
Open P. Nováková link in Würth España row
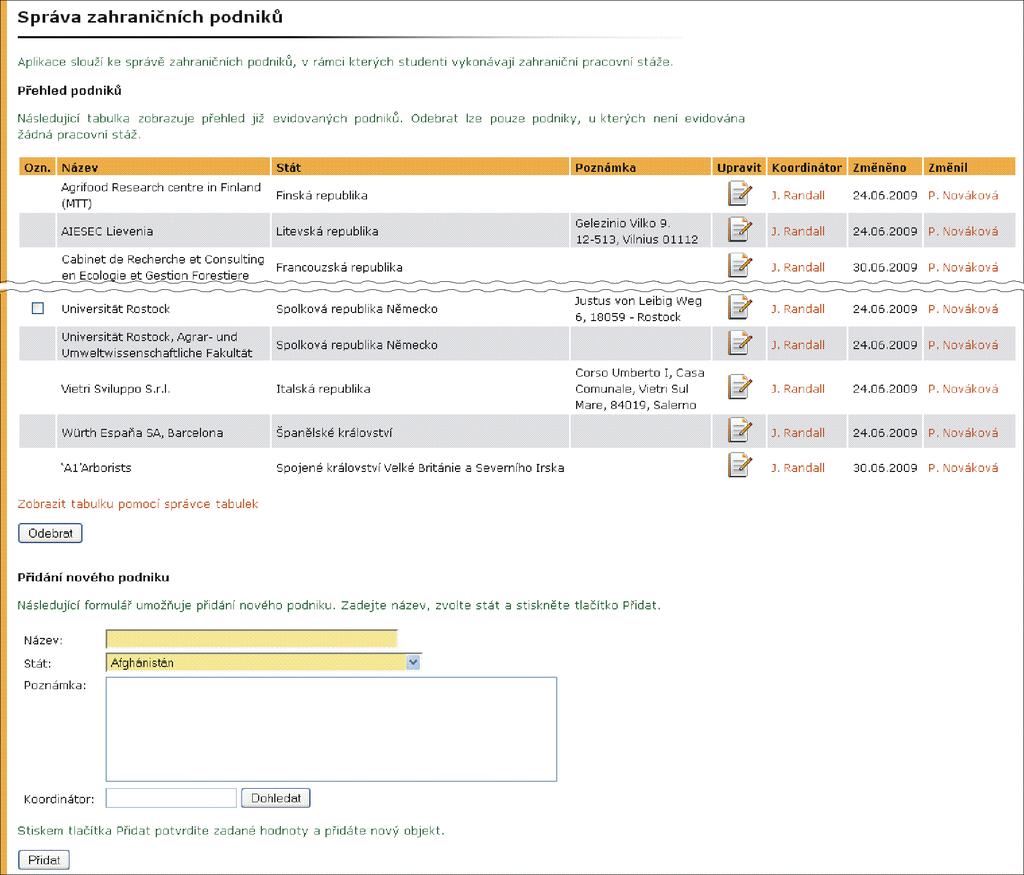(x=963, y=432)
